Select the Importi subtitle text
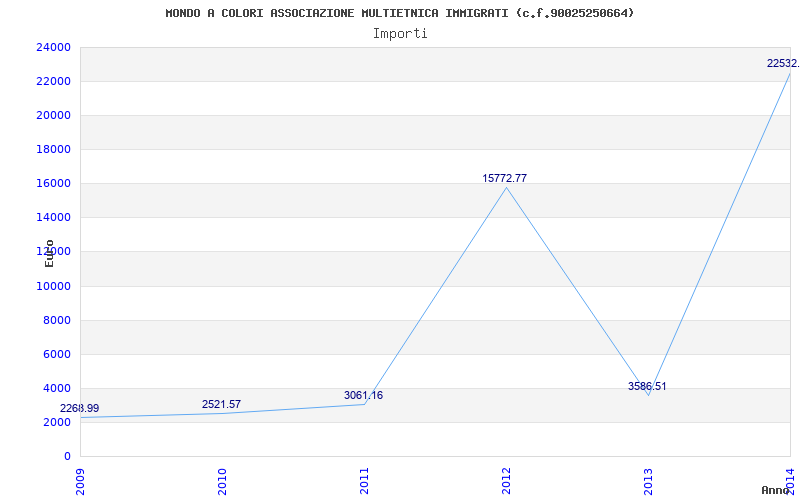800x500 pixels. pyautogui.click(x=400, y=34)
